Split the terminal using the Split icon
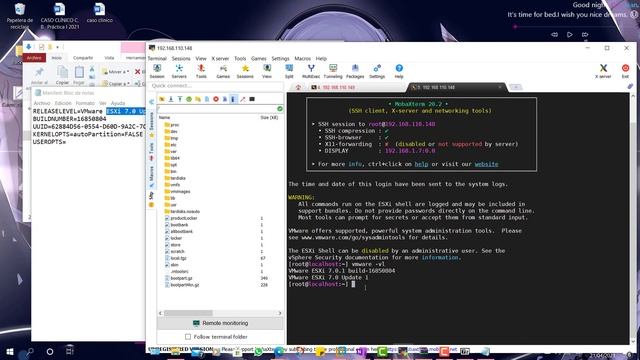640x360 pixels. click(x=289, y=71)
